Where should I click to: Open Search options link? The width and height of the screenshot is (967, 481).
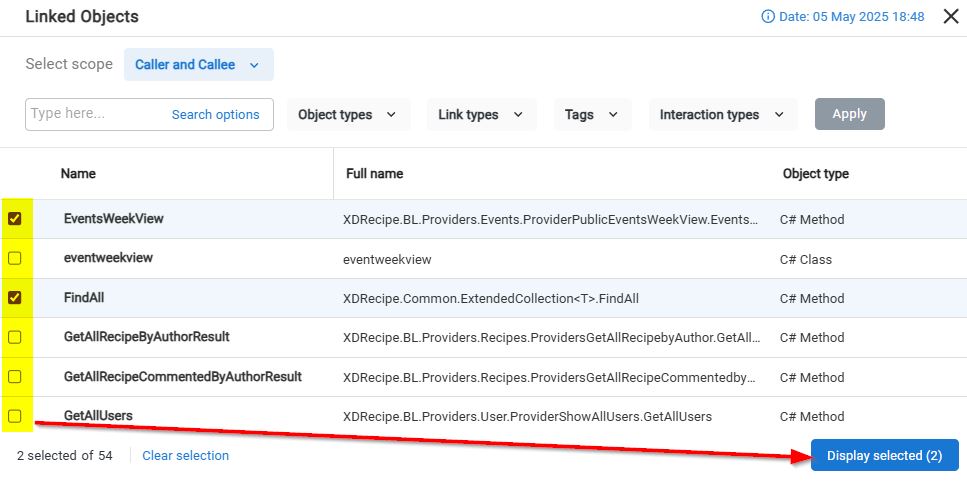pyautogui.click(x=215, y=115)
